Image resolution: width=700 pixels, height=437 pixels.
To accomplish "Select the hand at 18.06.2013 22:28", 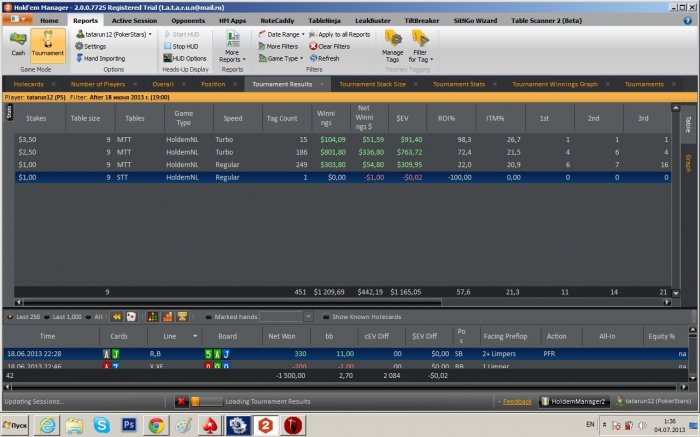I will [346, 354].
